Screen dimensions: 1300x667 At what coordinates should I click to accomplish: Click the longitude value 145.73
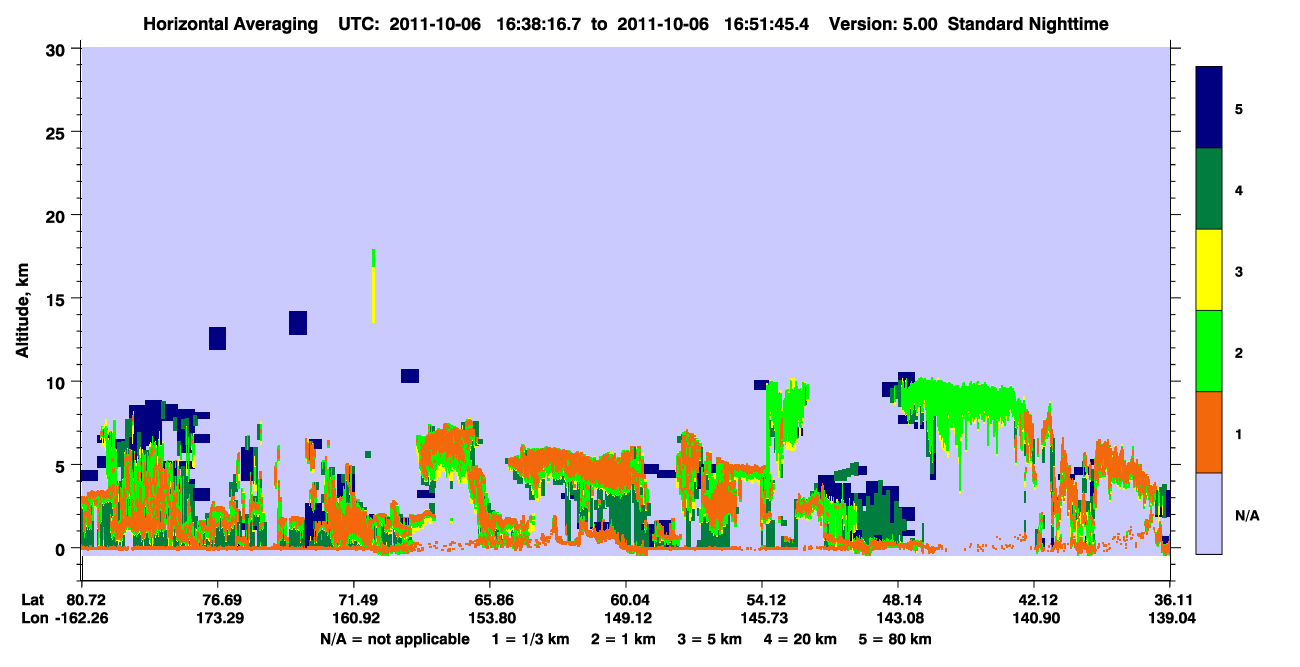coord(762,619)
